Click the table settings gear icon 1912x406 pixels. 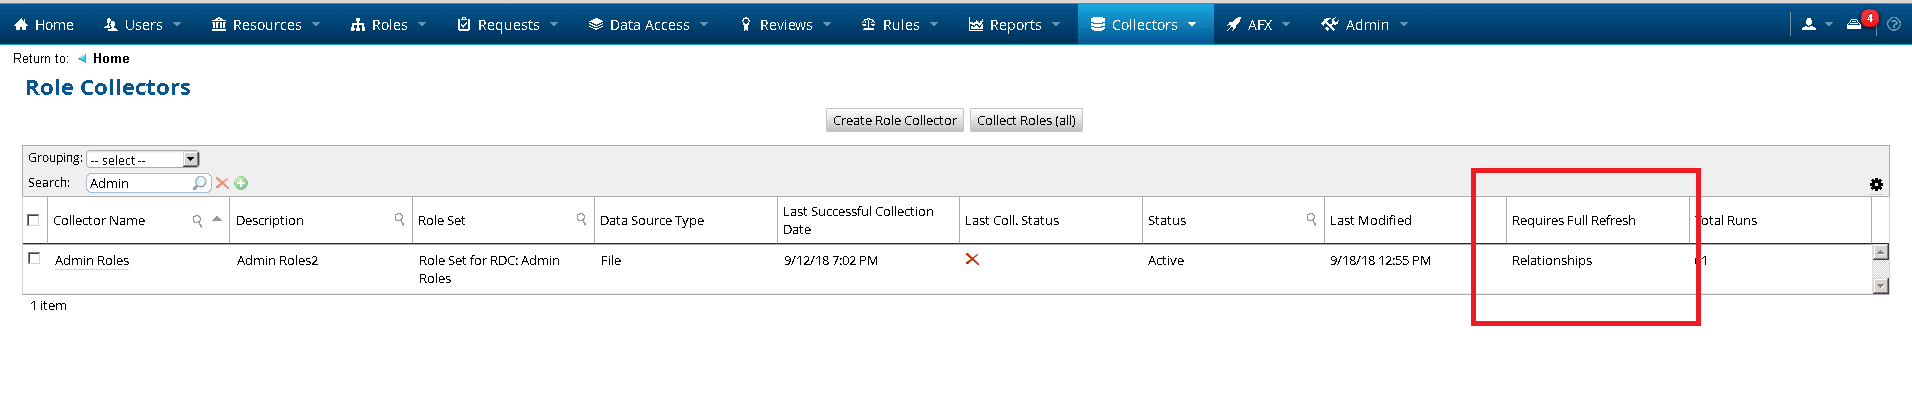click(1876, 184)
